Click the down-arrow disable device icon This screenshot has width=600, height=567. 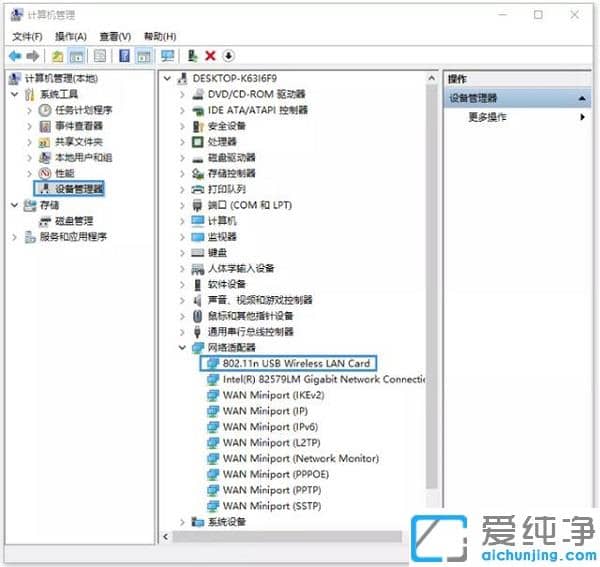[x=228, y=56]
